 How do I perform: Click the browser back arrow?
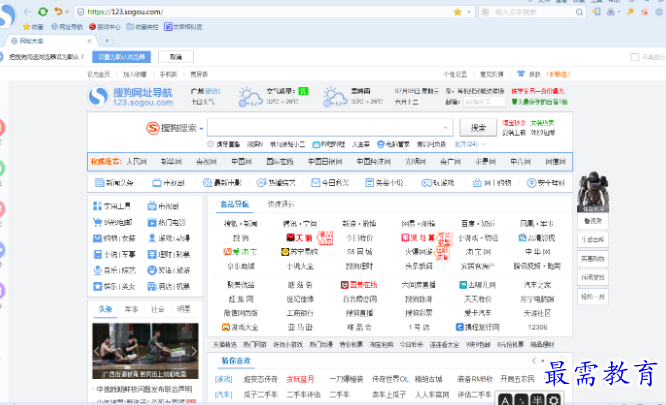pos(28,12)
